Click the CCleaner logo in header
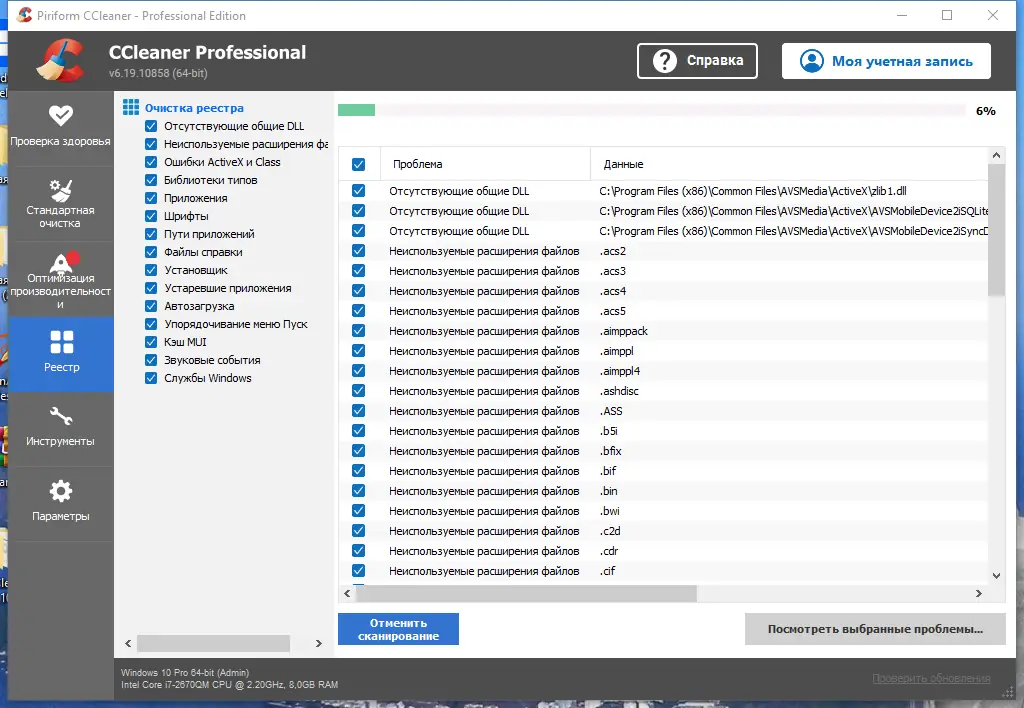Image resolution: width=1024 pixels, height=708 pixels. 60,61
